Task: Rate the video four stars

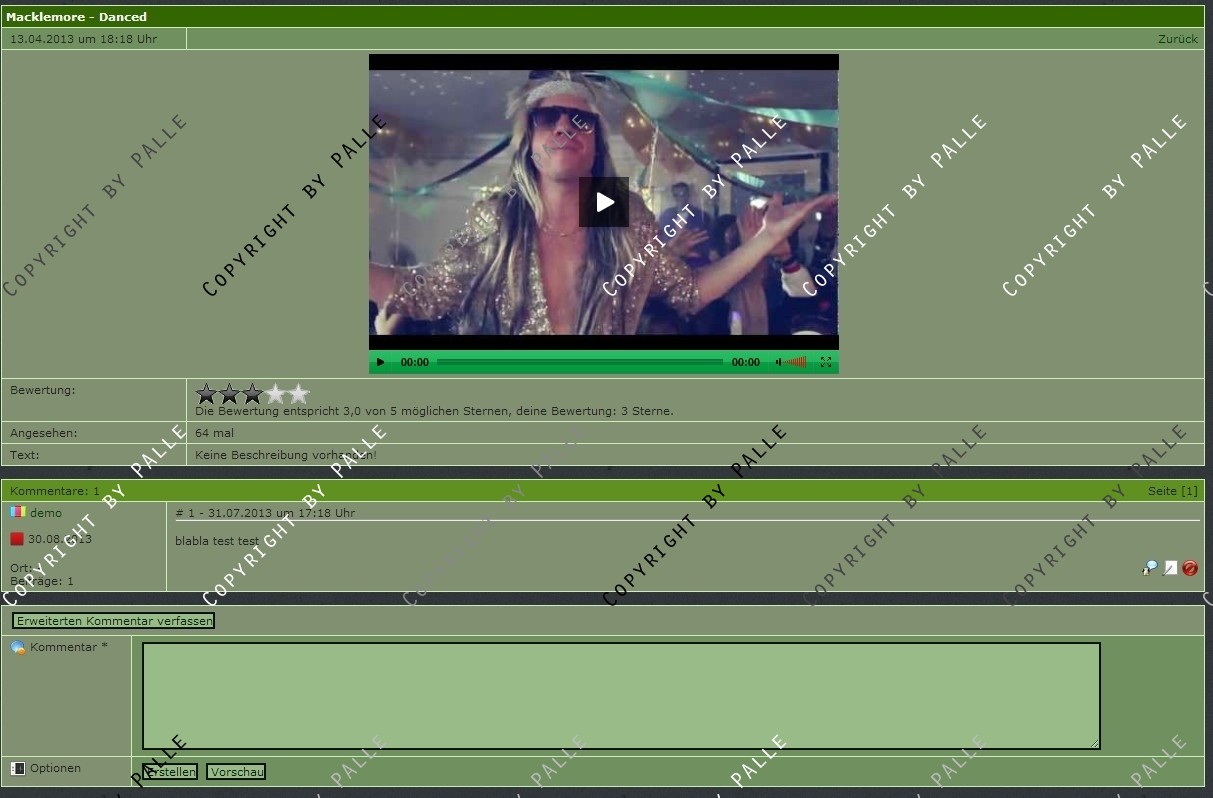Action: tap(276, 394)
